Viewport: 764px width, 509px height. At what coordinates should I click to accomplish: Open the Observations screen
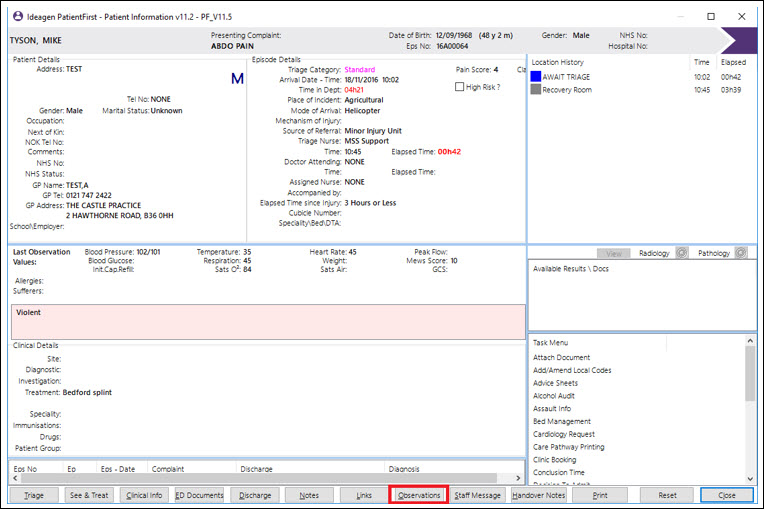[419, 495]
